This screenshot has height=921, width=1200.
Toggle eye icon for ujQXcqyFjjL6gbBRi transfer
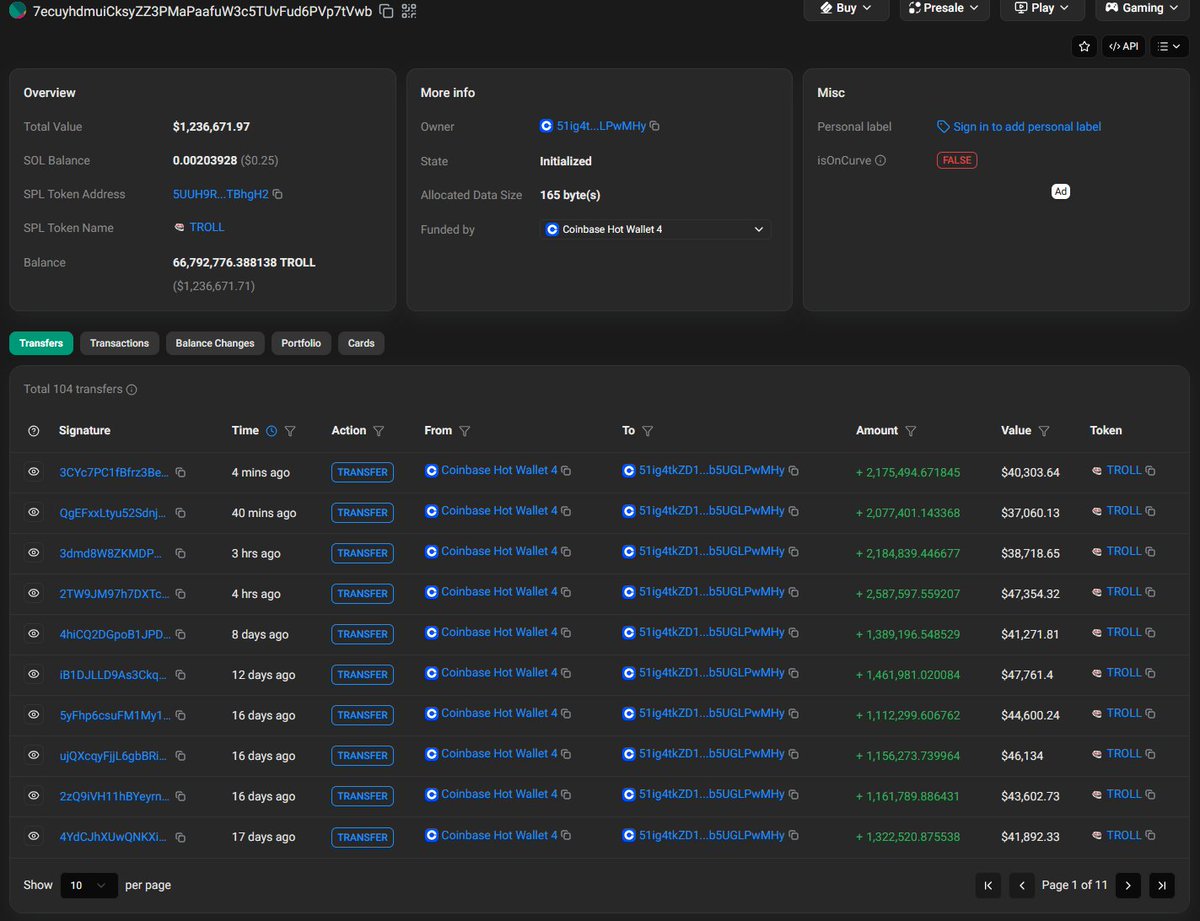click(34, 755)
